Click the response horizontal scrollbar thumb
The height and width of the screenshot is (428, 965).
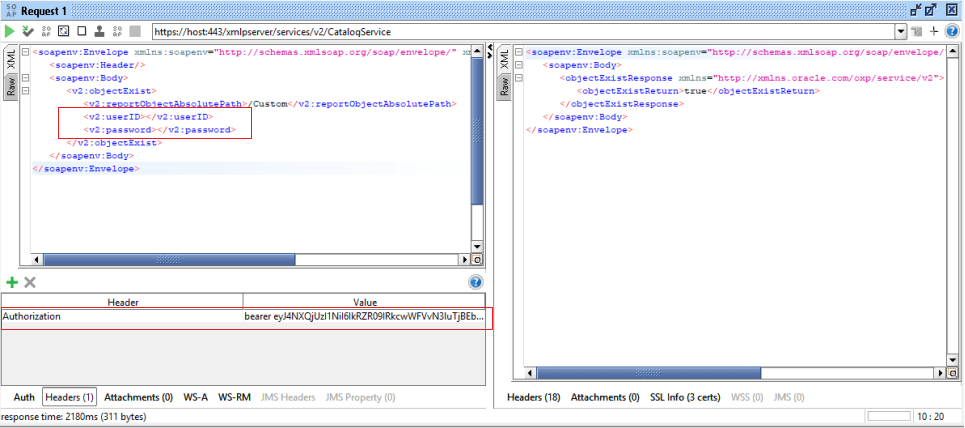649,373
